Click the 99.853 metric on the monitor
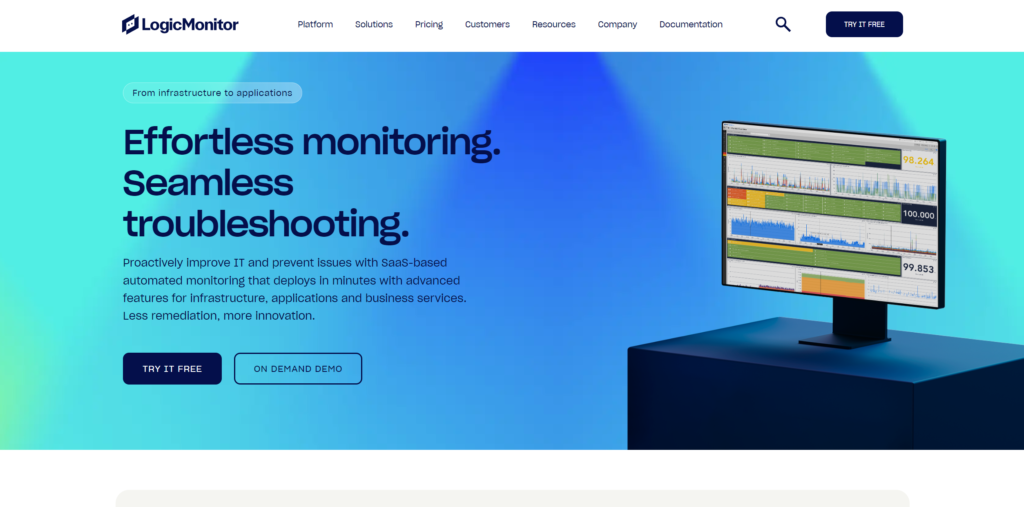This screenshot has height=507, width=1024. pyautogui.click(x=918, y=268)
